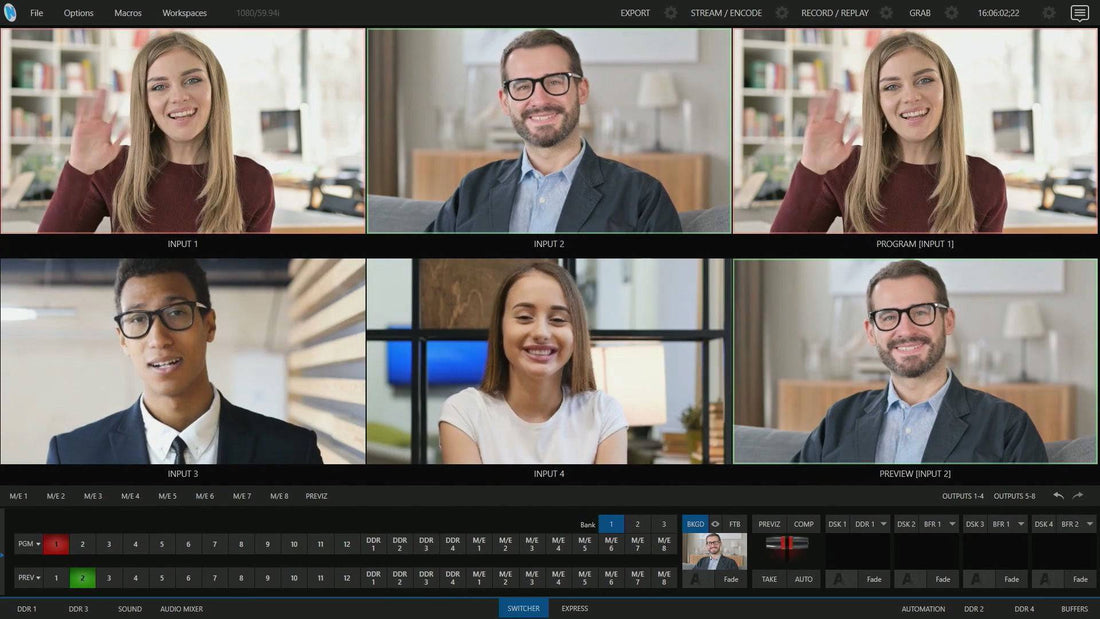Open the notifications panel icon
Viewport: 1100px width, 619px height.
click(1080, 13)
